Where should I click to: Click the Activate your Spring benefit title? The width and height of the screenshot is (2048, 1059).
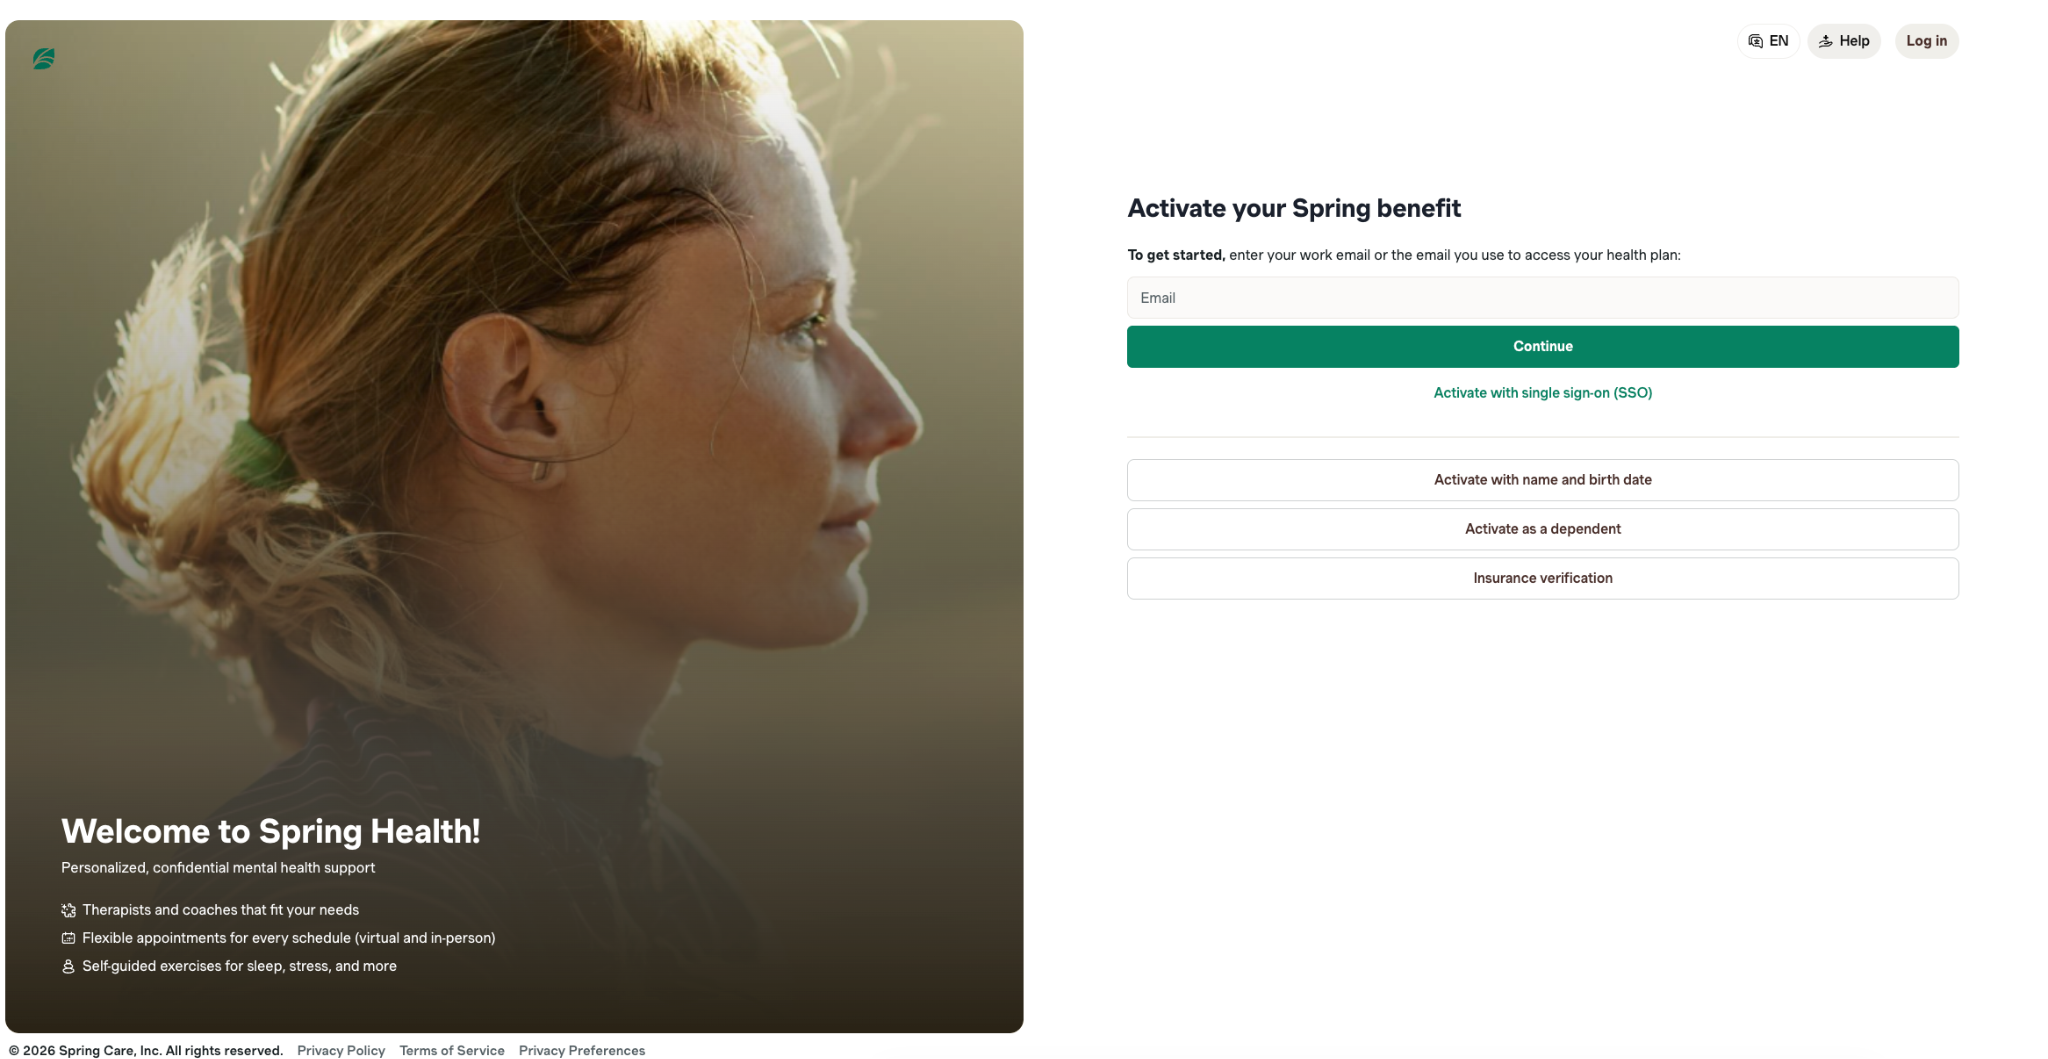(x=1294, y=208)
